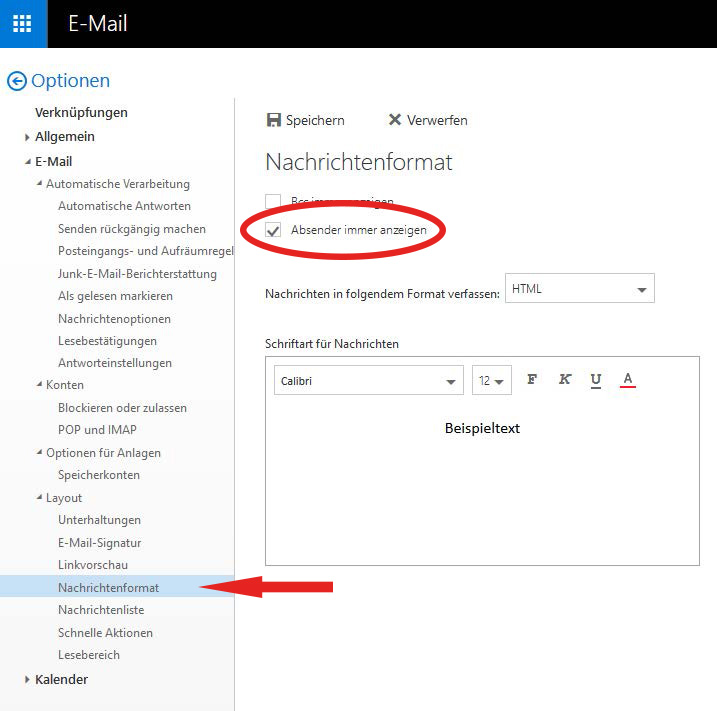Toggle bold formatting (F)
The image size is (717, 711).
tap(532, 379)
